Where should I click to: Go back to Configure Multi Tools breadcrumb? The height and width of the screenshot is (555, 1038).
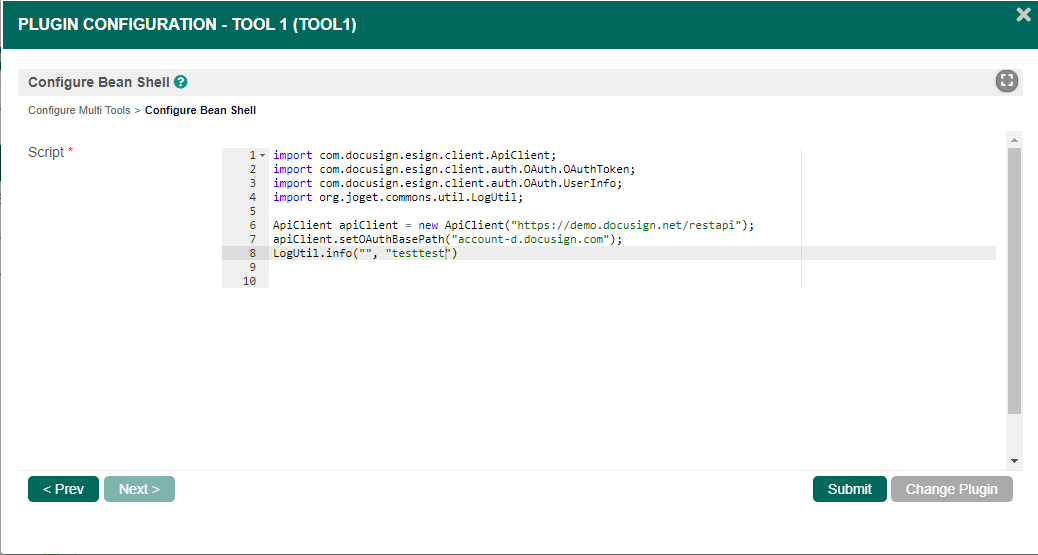tap(79, 110)
